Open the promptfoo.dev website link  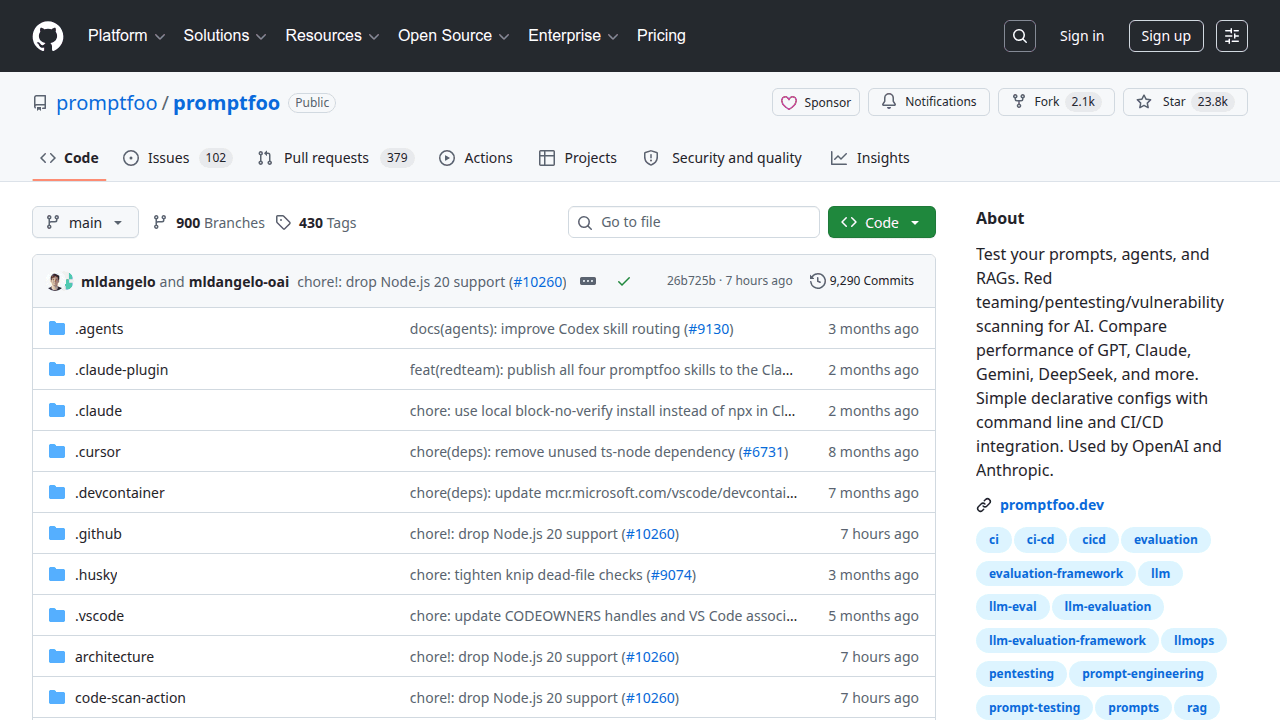tap(1052, 505)
